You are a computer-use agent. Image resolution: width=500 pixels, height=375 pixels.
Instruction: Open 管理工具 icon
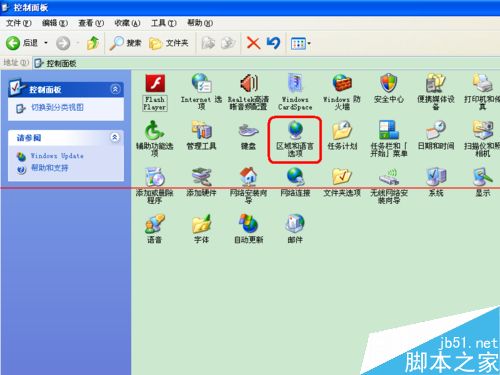click(x=201, y=130)
